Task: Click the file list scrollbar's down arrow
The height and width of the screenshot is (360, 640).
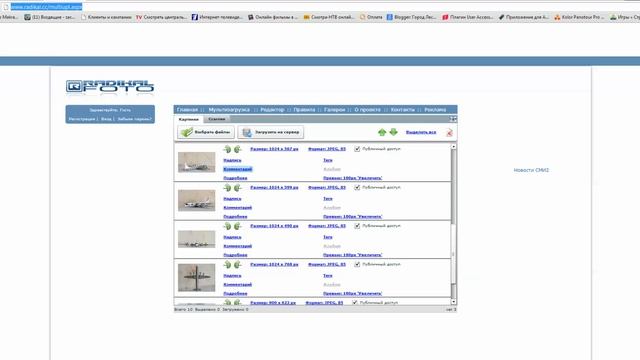Action: 453,302
